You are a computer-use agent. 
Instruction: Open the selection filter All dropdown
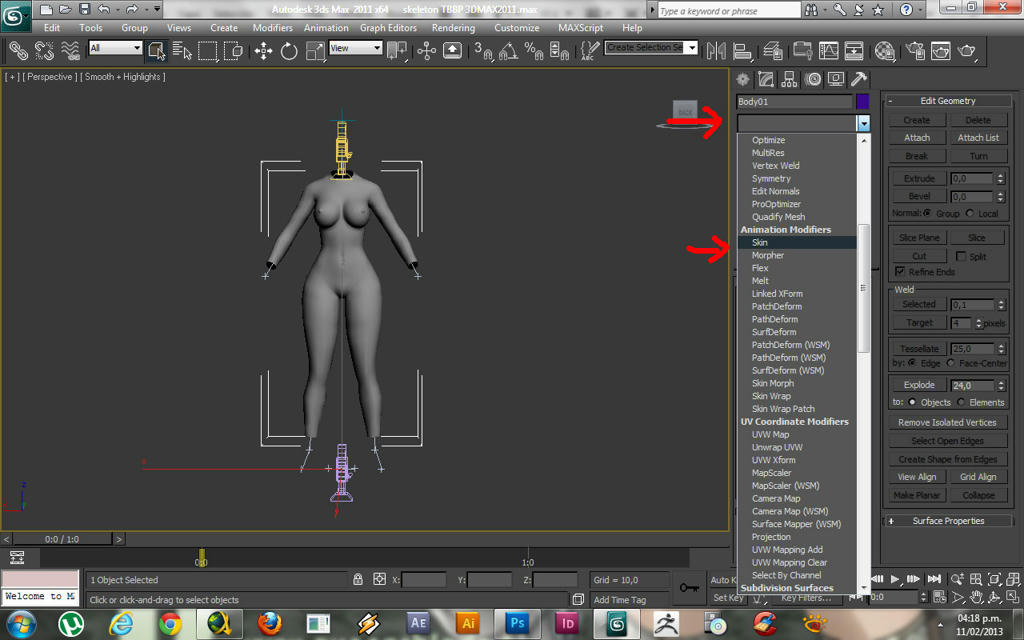115,48
